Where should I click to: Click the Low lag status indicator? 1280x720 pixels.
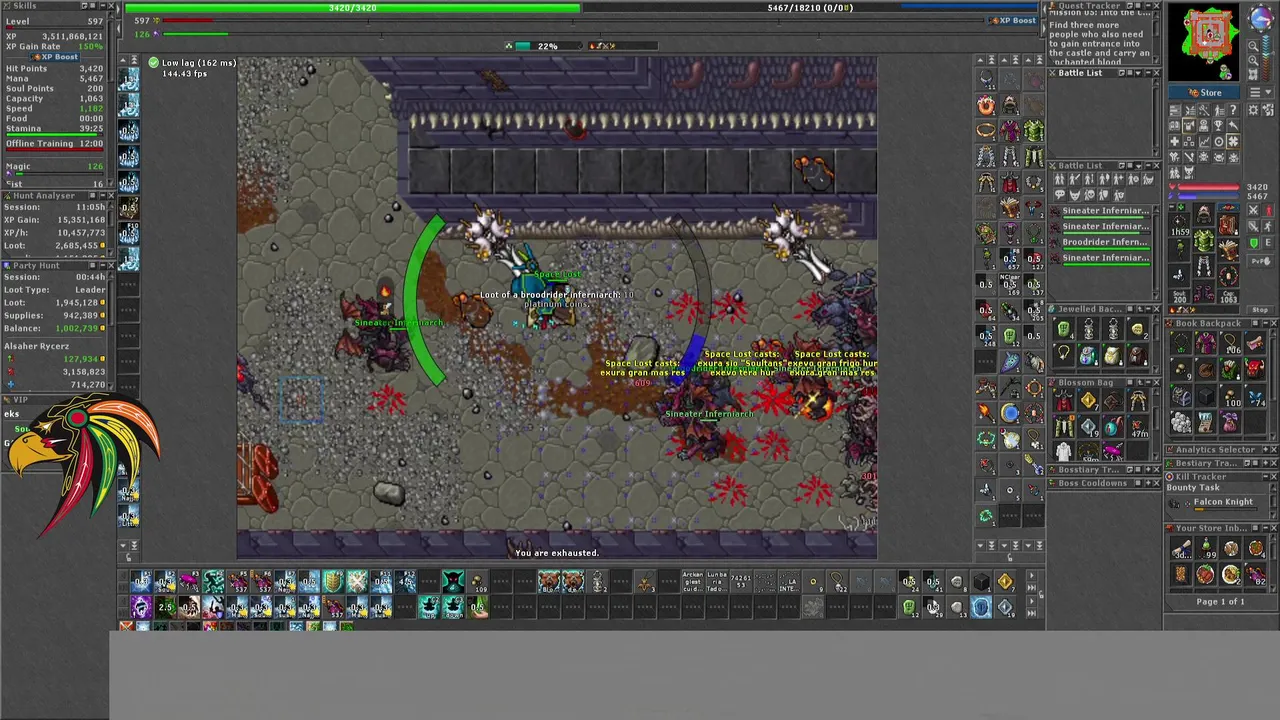click(191, 63)
